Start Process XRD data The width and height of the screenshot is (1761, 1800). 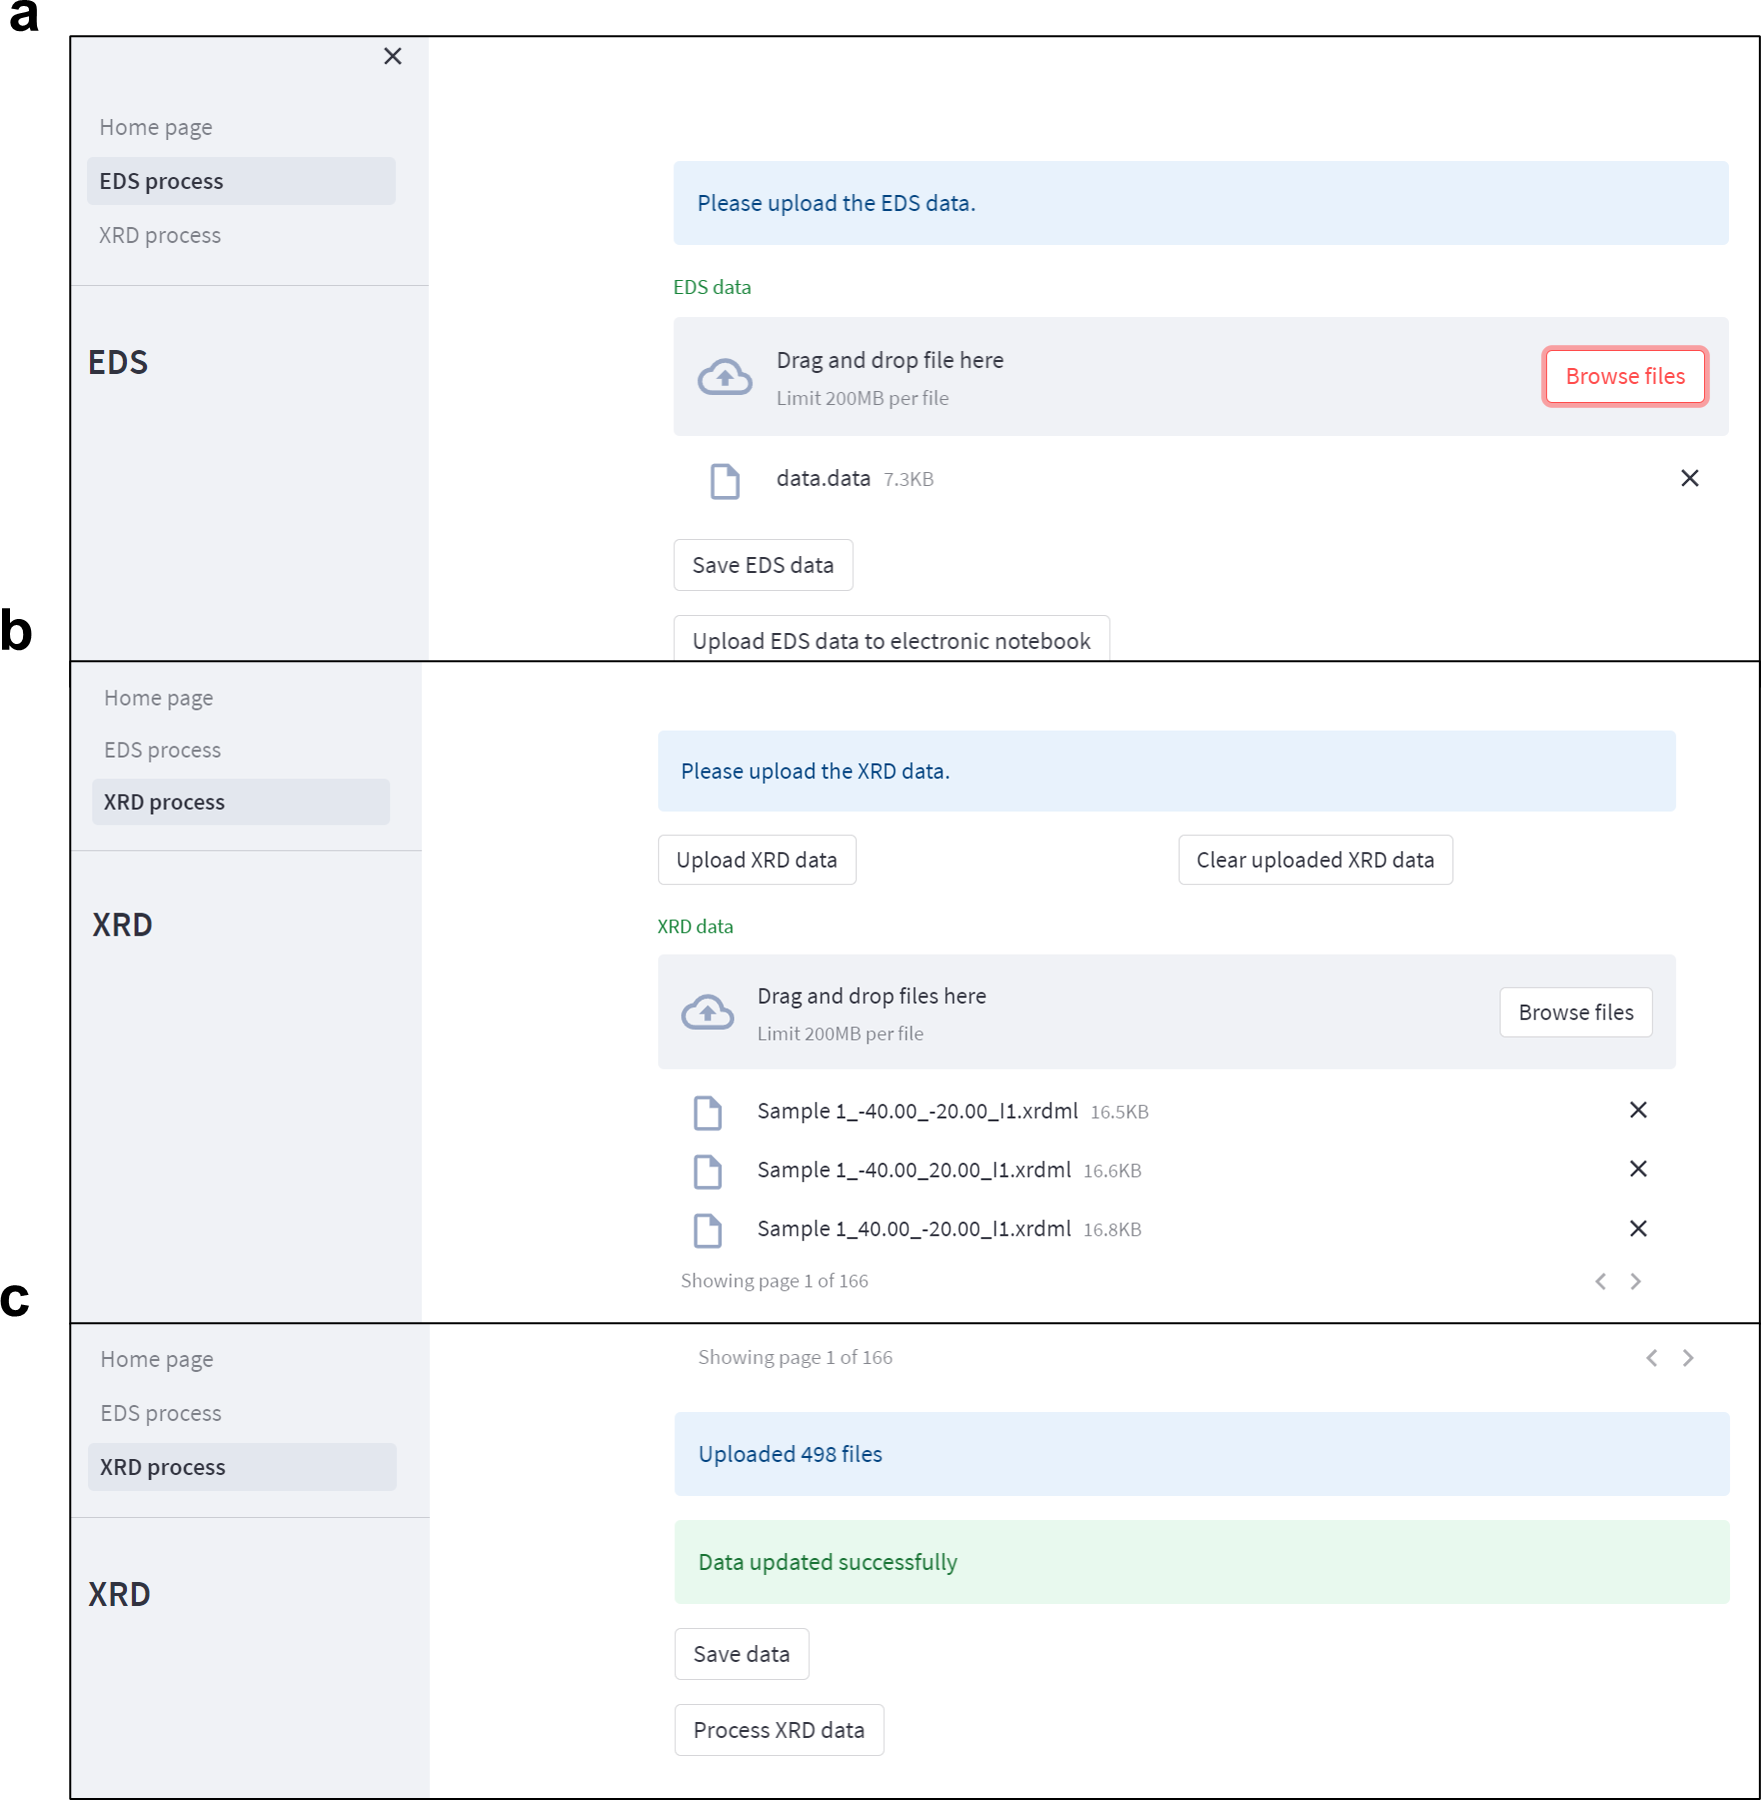(778, 1730)
